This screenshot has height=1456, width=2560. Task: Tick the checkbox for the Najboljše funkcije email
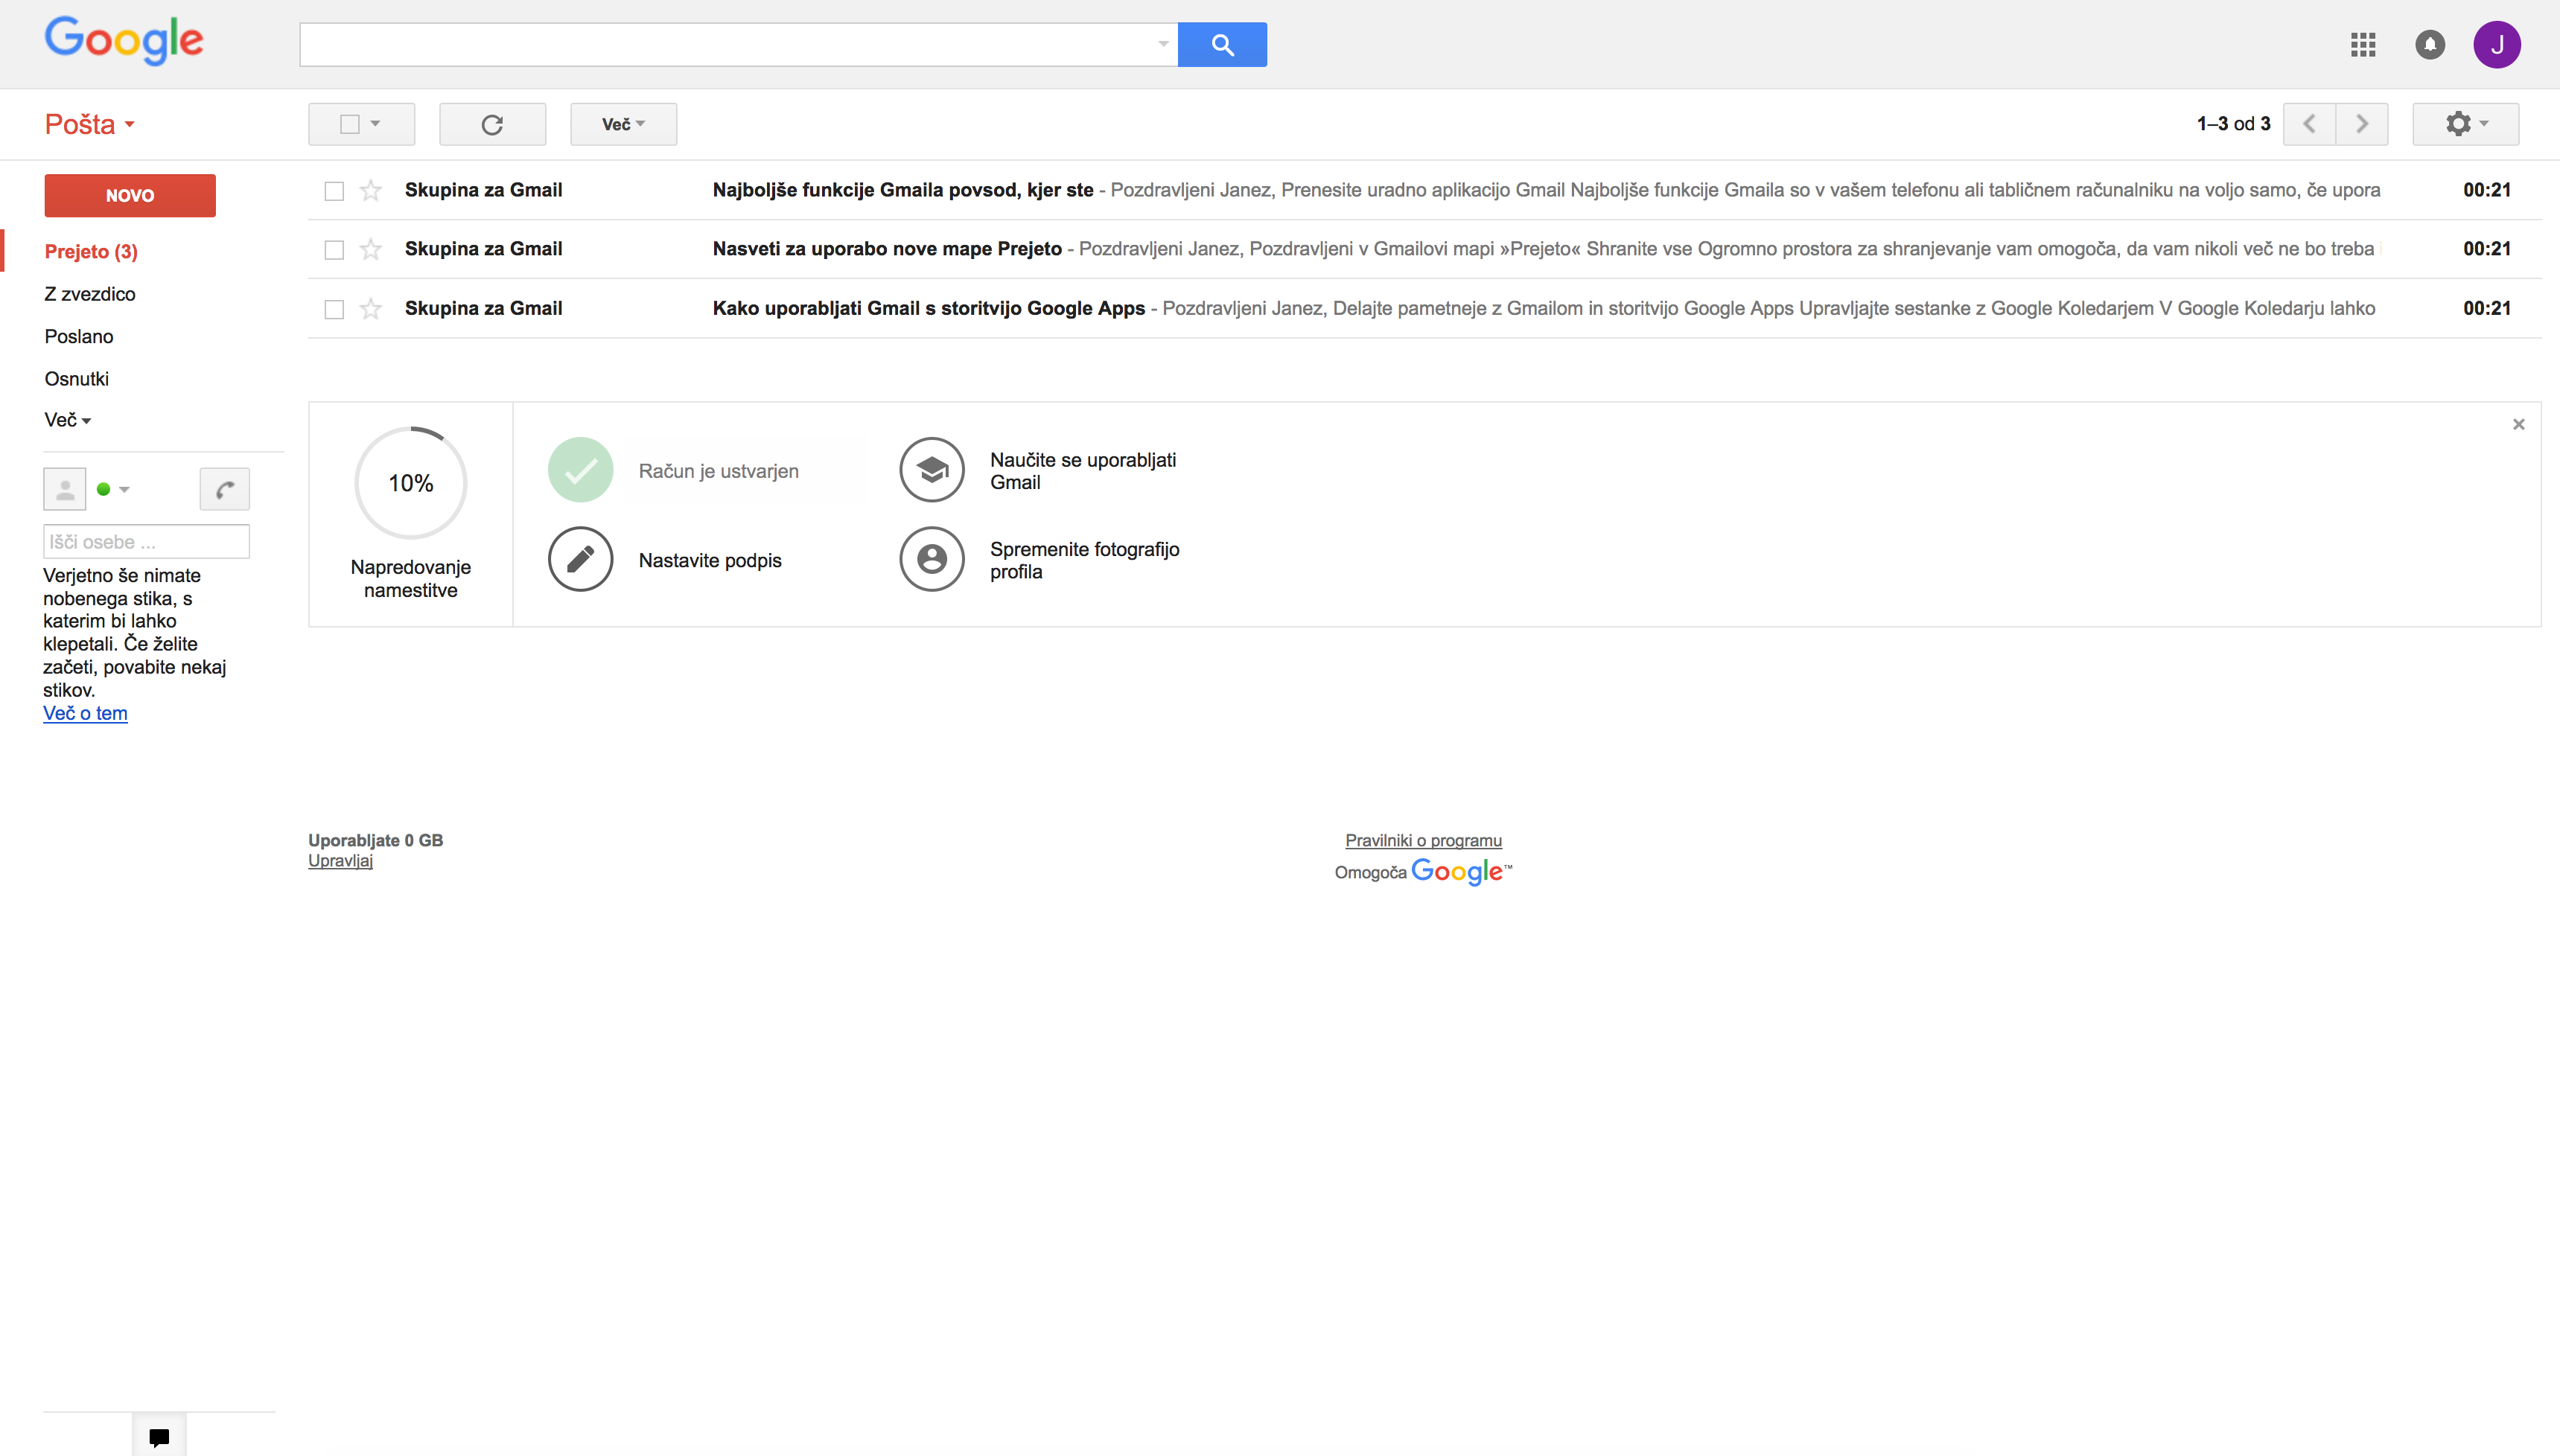[x=334, y=191]
